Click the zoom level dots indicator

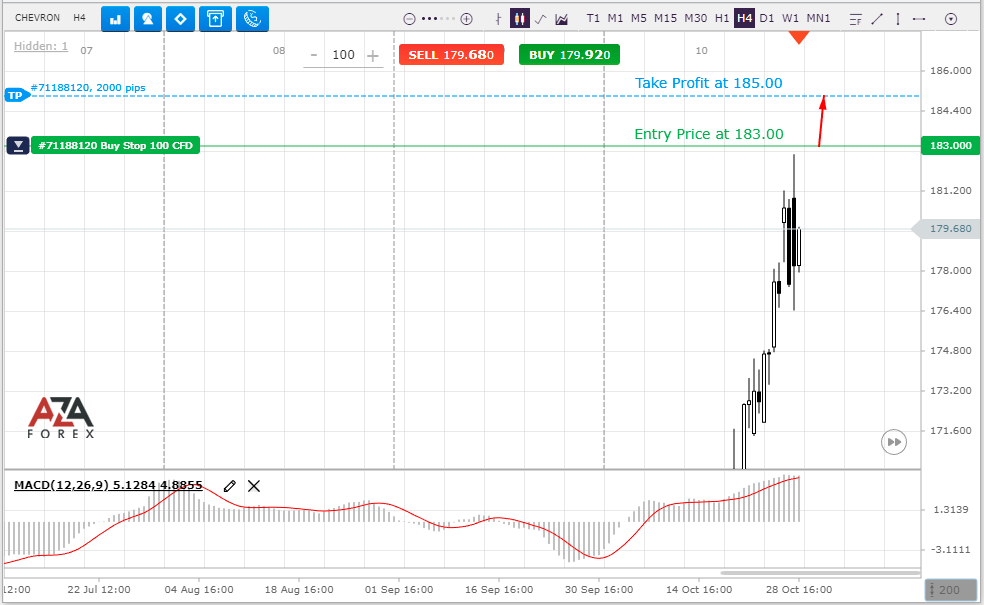pyautogui.click(x=438, y=19)
